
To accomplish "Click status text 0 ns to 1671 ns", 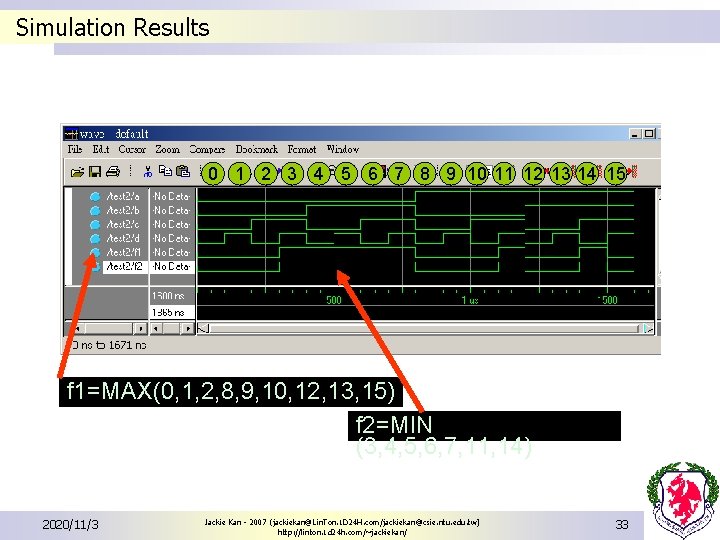I will point(109,345).
